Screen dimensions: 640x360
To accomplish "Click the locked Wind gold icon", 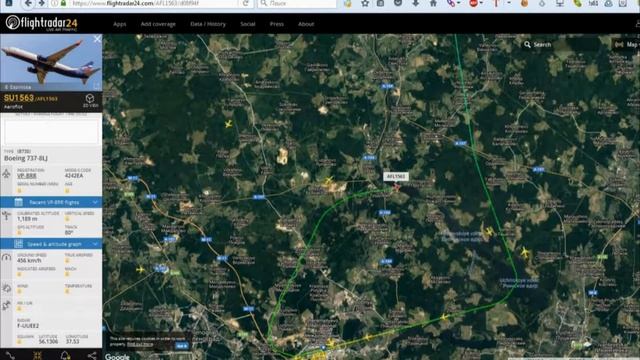I will point(19,291).
